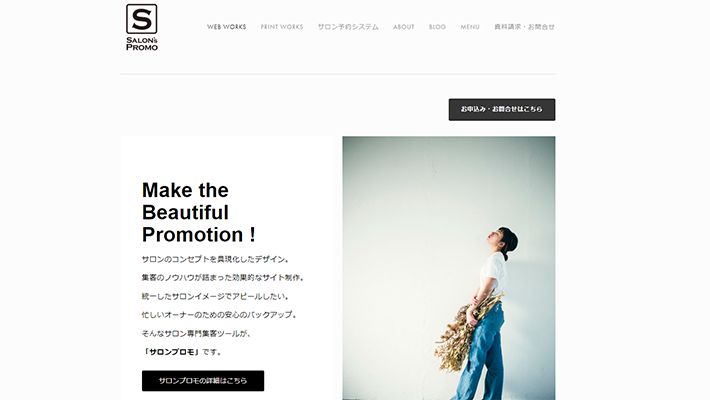
Task: Open the ABOUT page
Action: click(403, 27)
